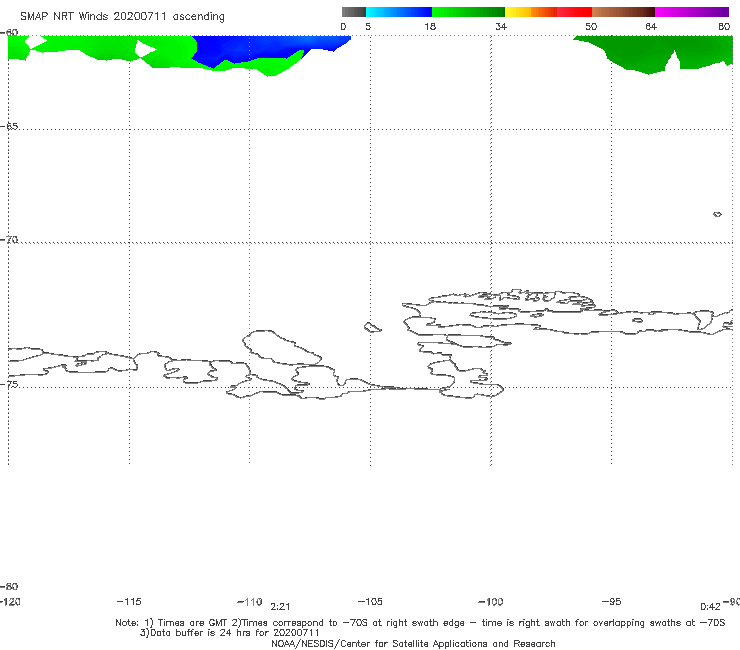Click the light blue segment of the color bar

coord(399,12)
